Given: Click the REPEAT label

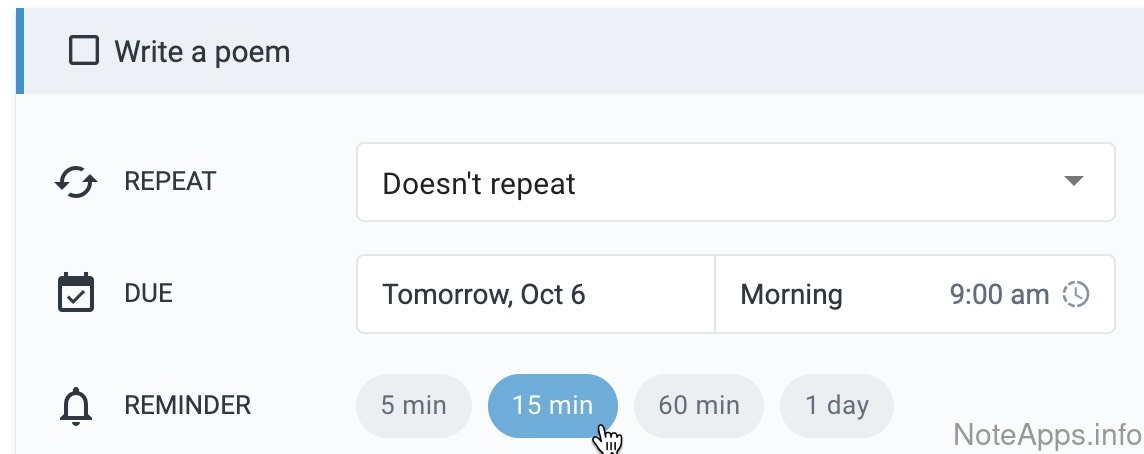Looking at the screenshot, I should [x=170, y=182].
